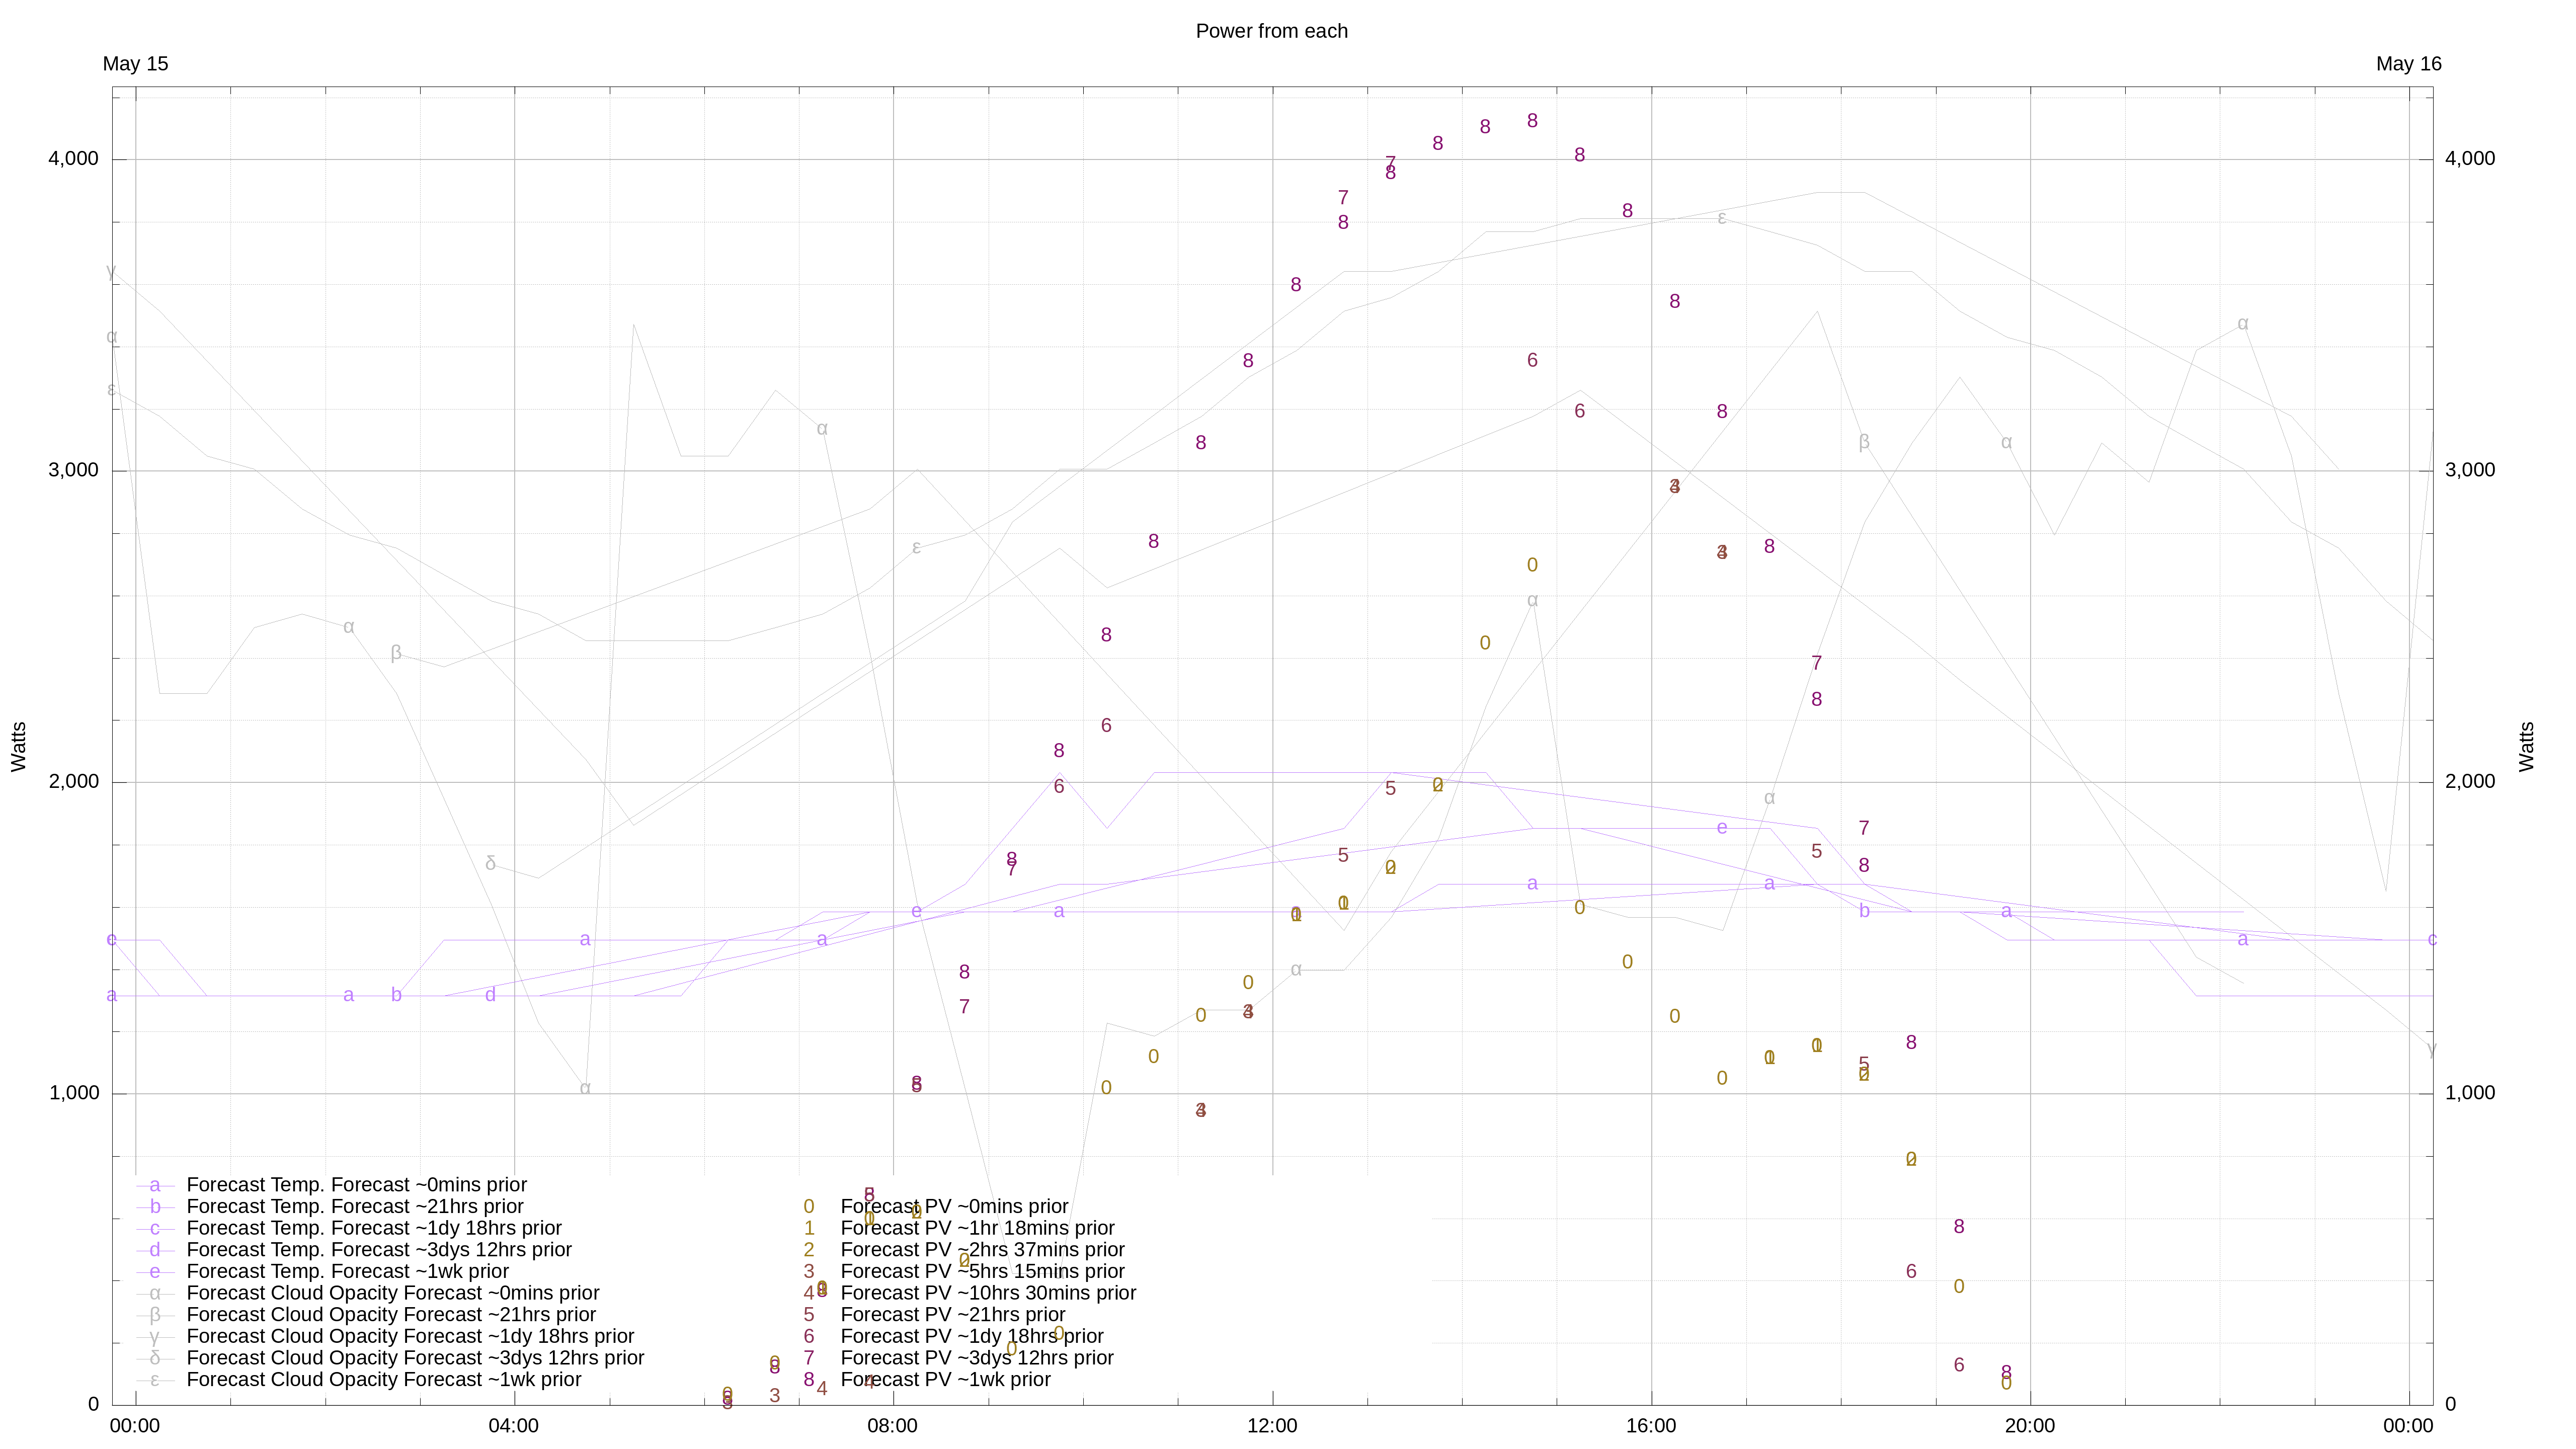
Task: Select legend text 'Forecast Cloud Opacity Forecast ~3dys 12hrs prior'
Action: (415, 1358)
